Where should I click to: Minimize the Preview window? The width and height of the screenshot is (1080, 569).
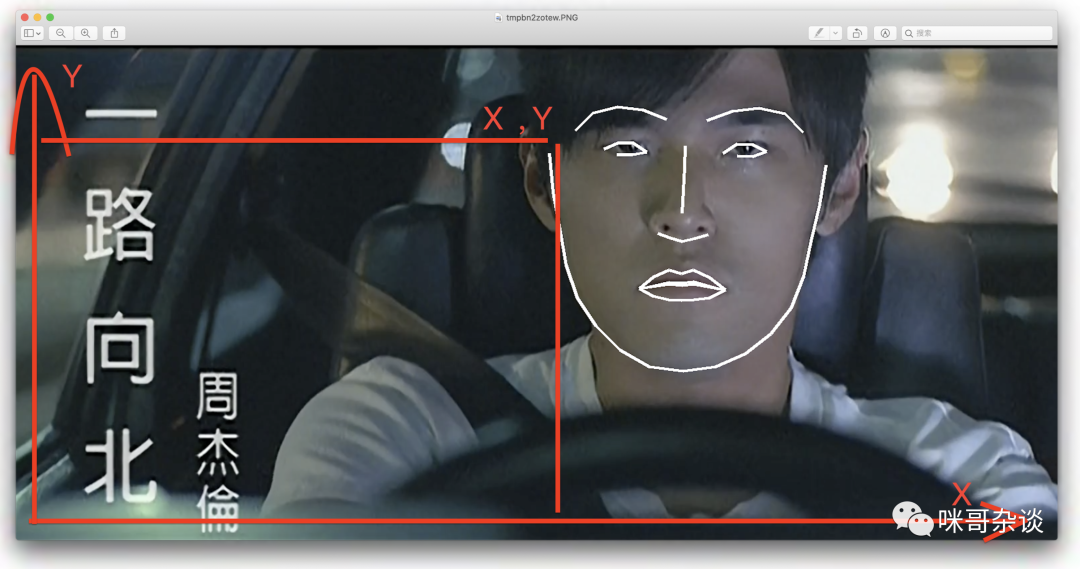tap(37, 17)
